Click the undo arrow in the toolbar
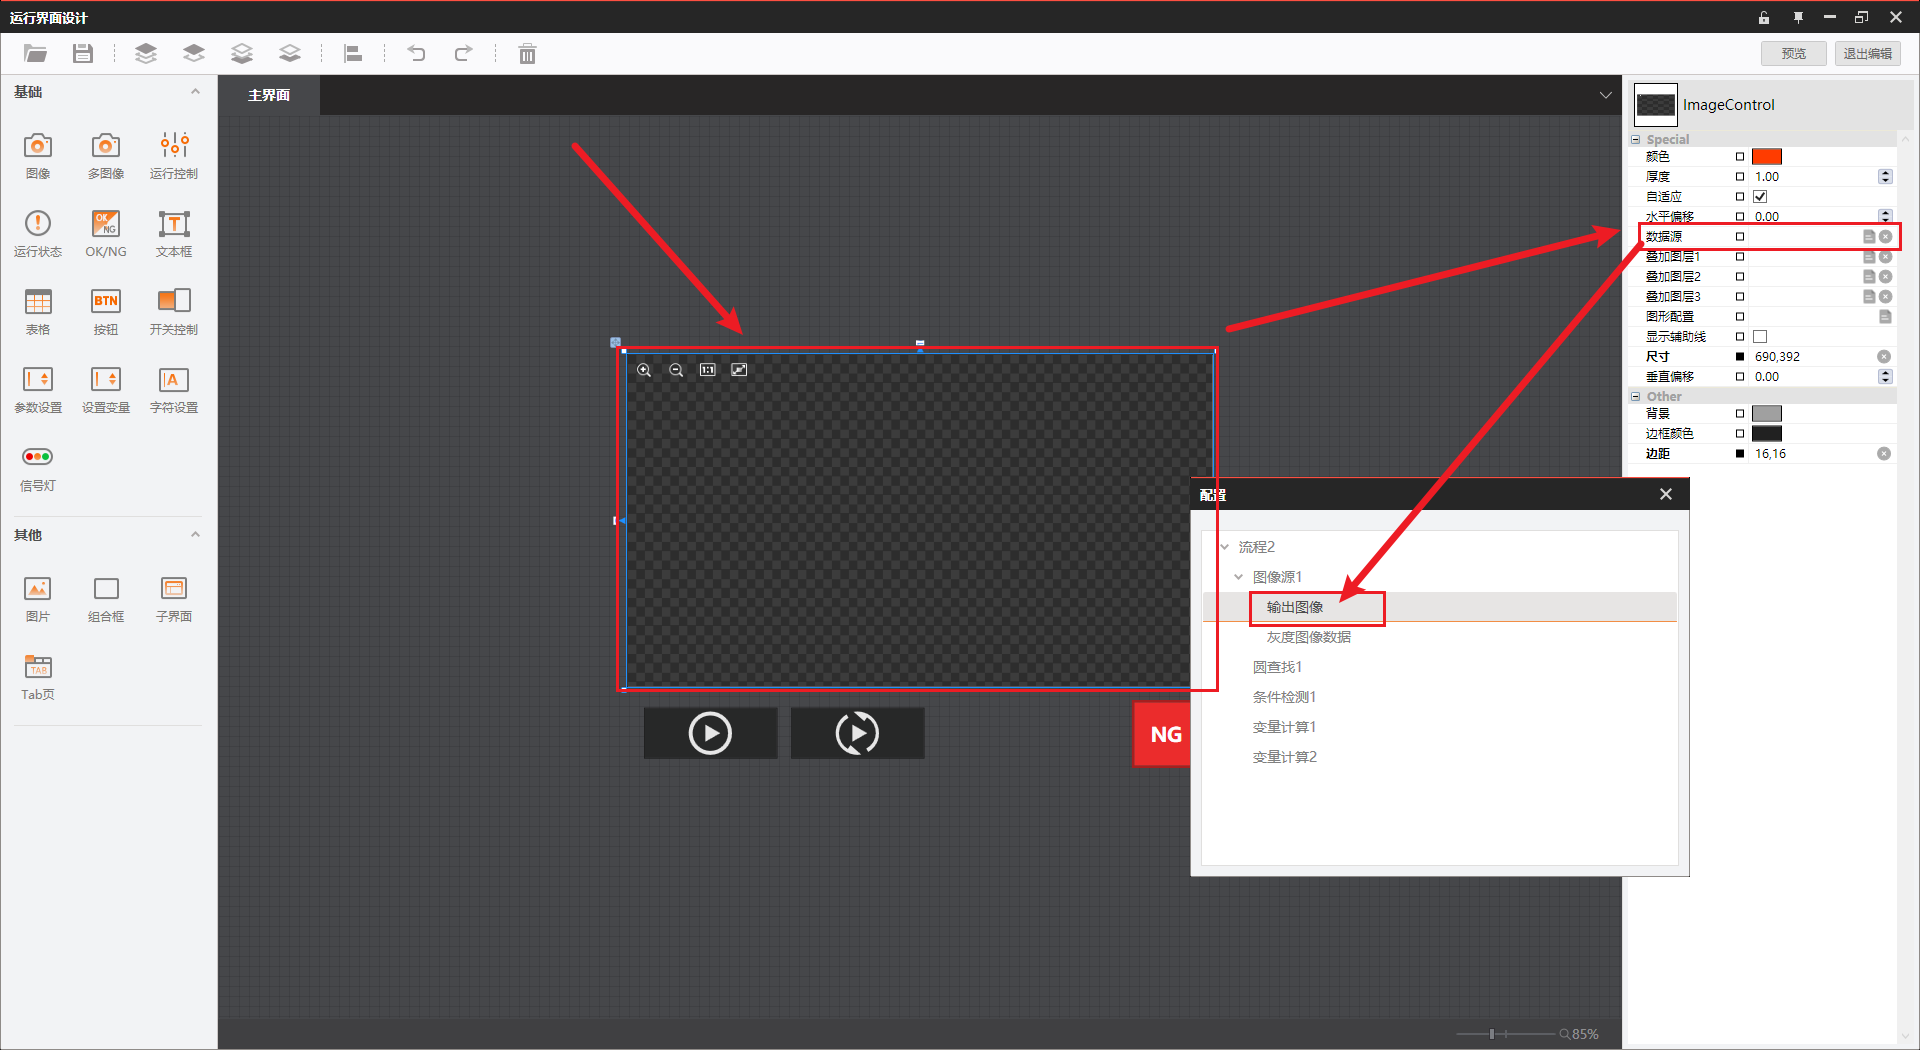1920x1050 pixels. click(x=416, y=54)
